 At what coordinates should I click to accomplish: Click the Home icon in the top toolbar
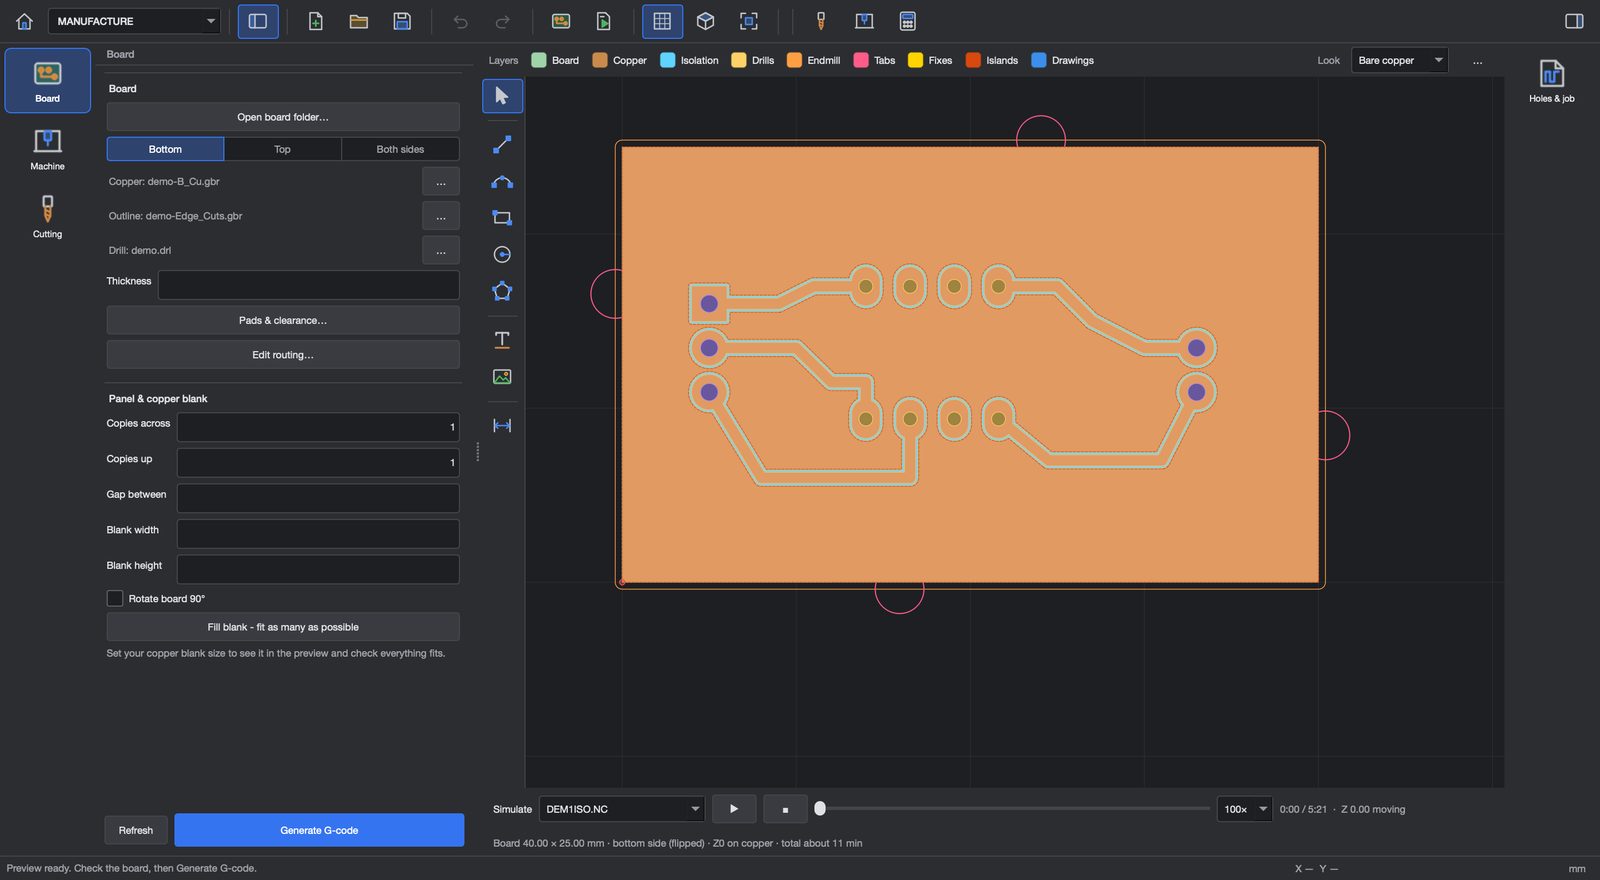point(25,21)
